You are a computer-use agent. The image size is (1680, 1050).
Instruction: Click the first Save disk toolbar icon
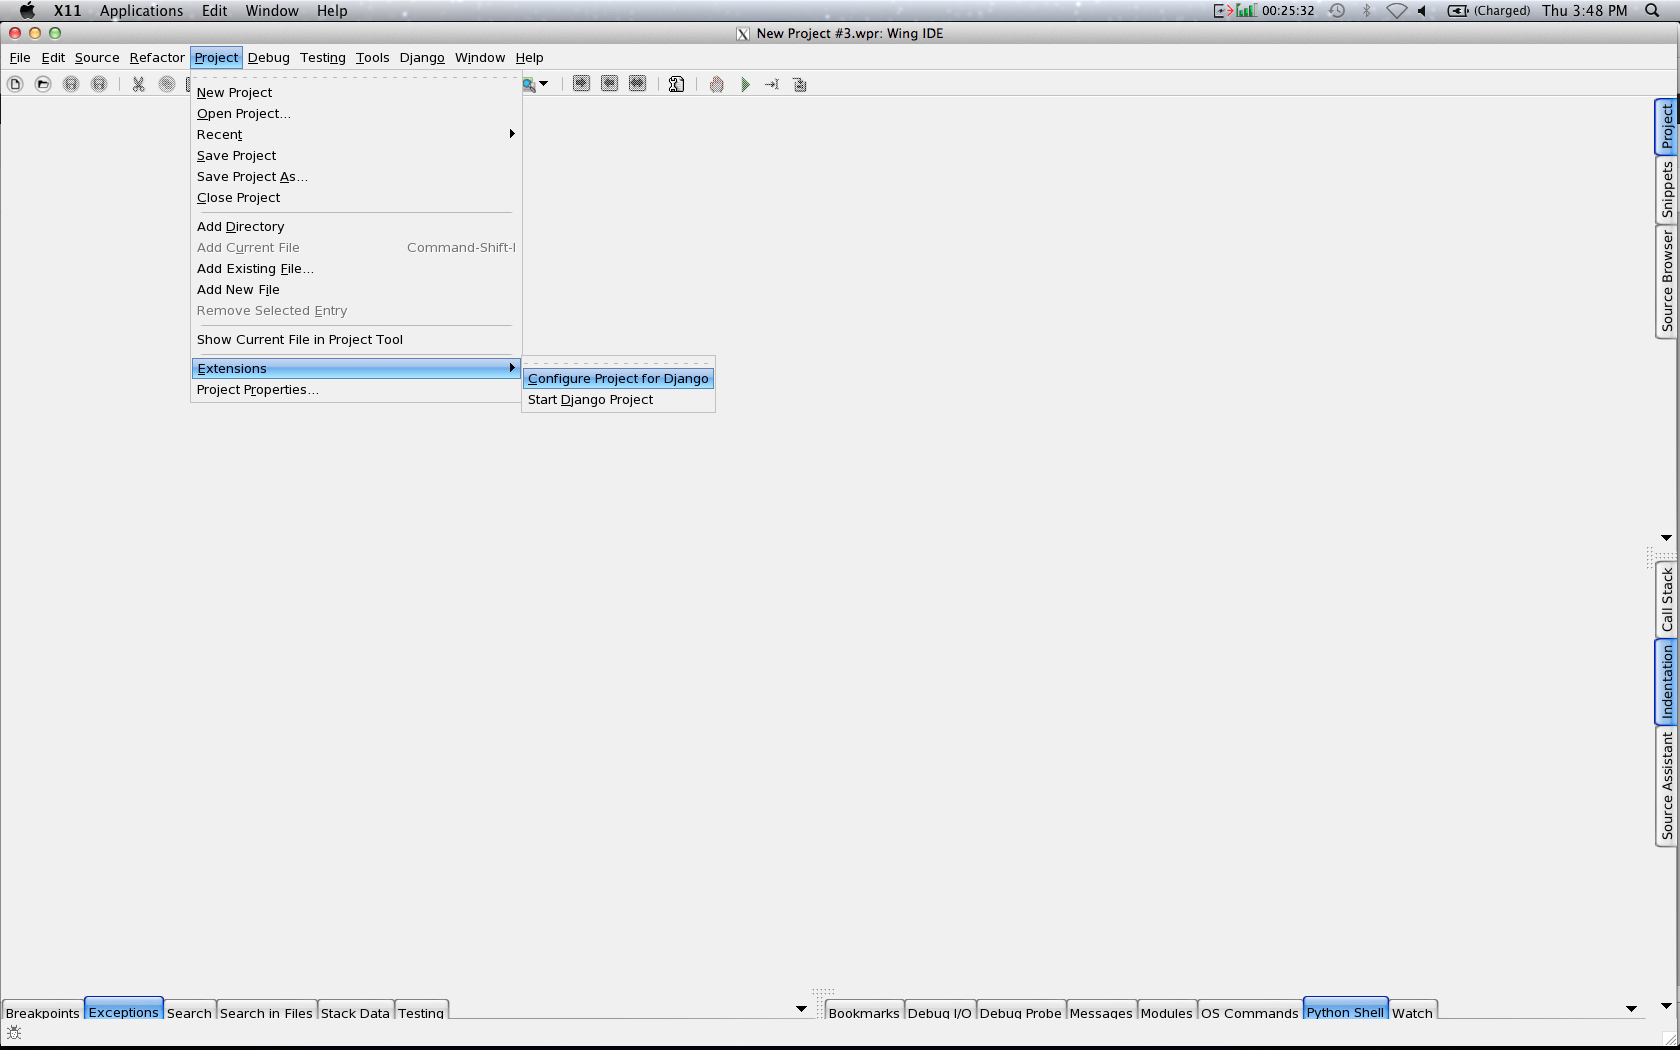(71, 84)
